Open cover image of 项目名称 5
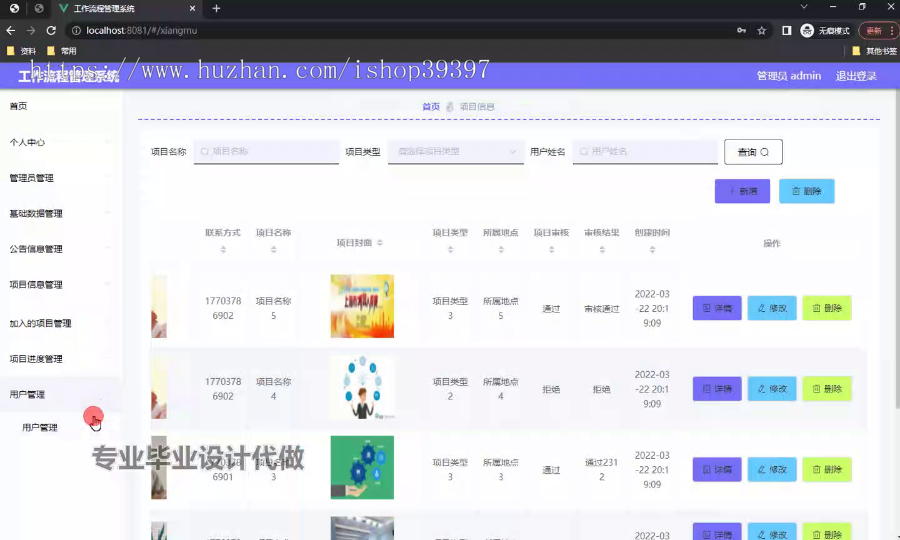This screenshot has height=540, width=900. point(362,306)
